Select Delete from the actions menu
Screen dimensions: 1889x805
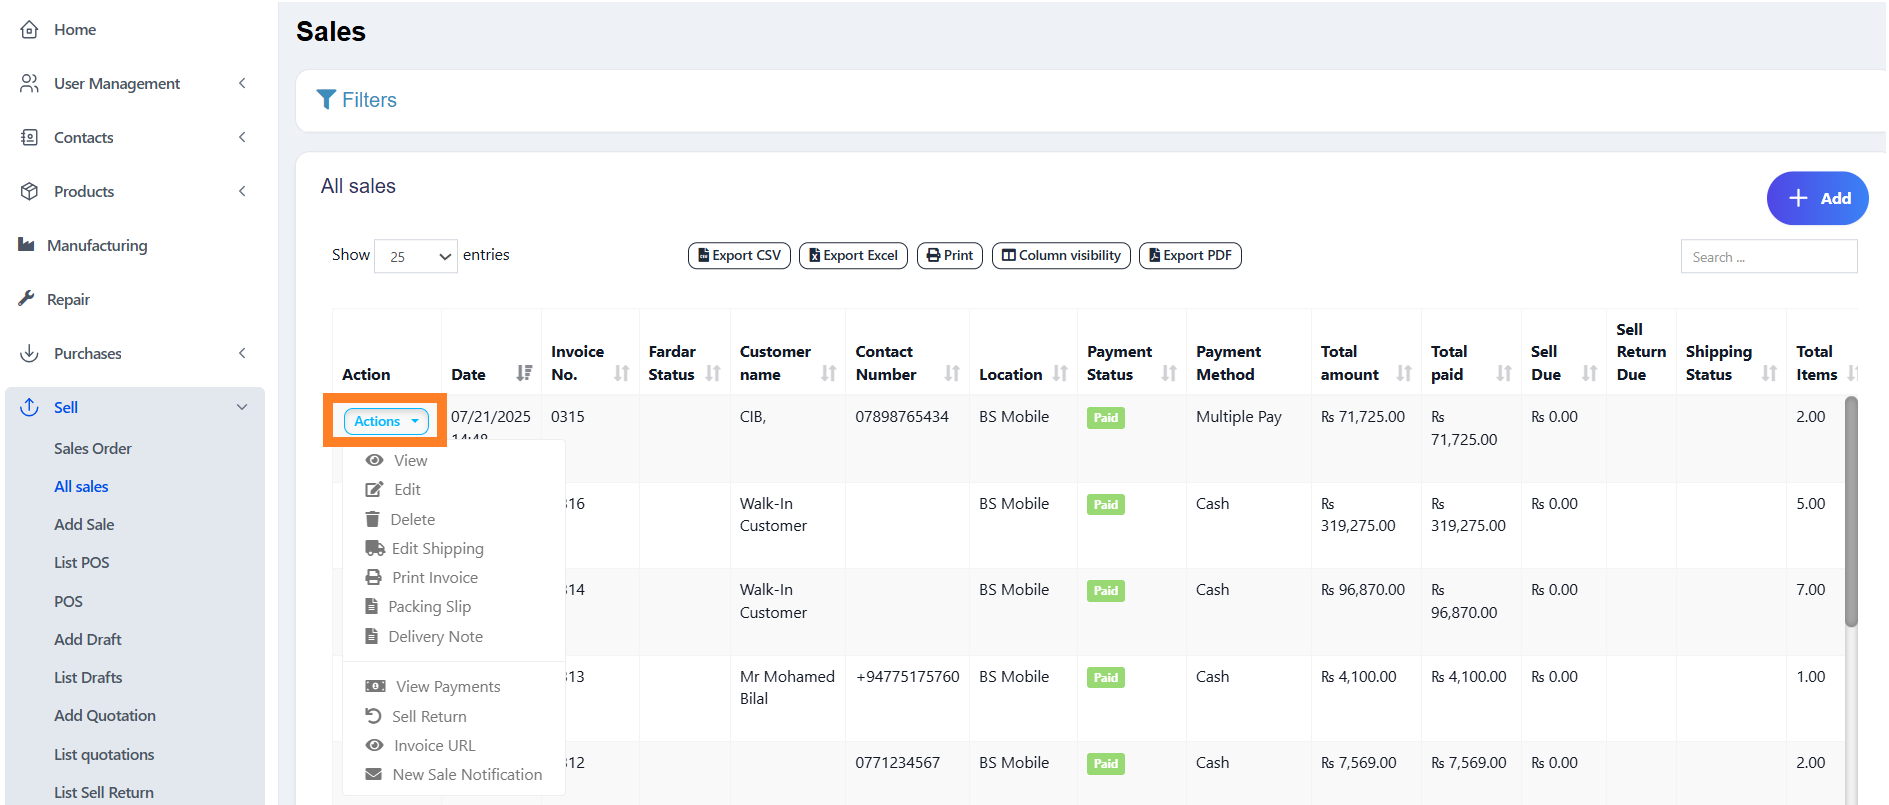point(412,520)
